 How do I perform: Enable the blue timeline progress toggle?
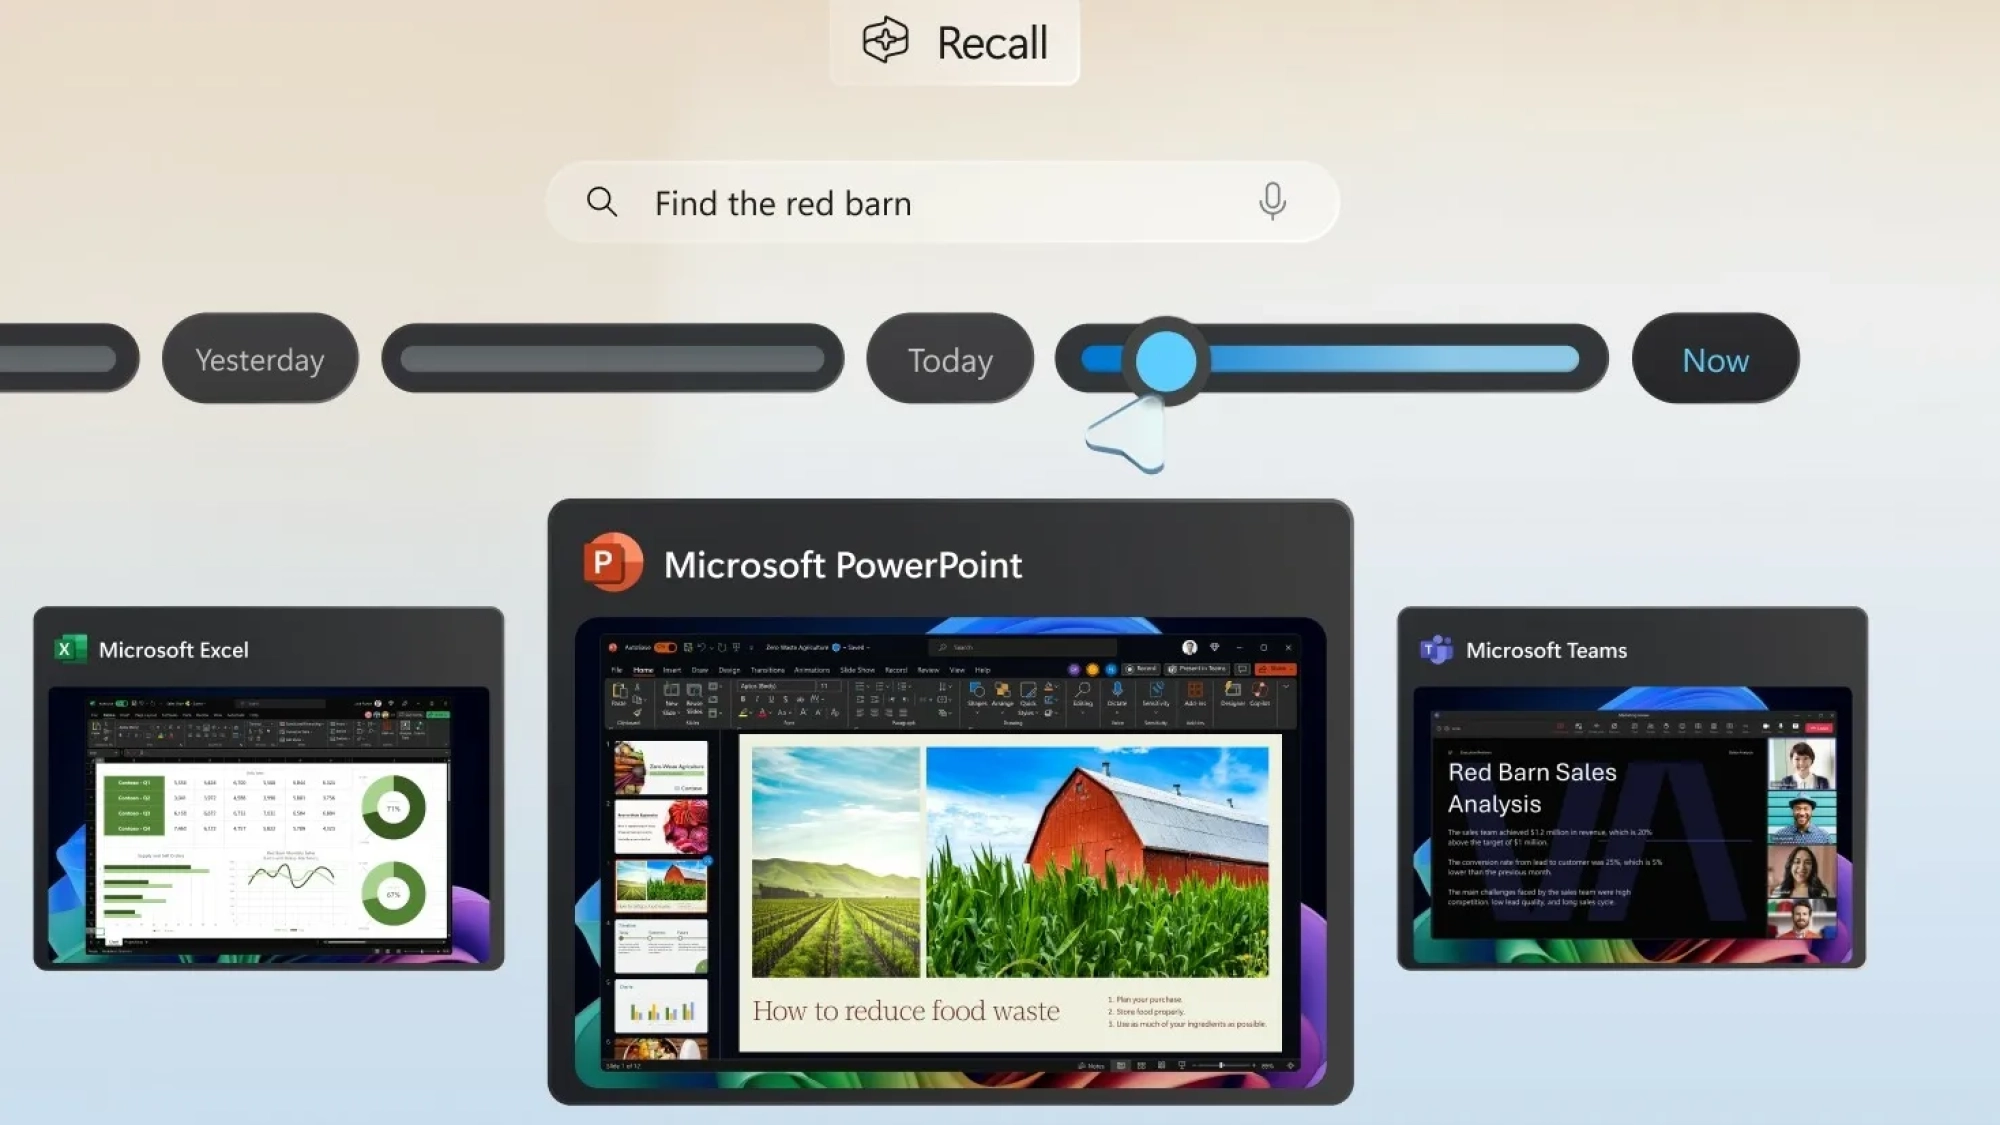click(1165, 359)
